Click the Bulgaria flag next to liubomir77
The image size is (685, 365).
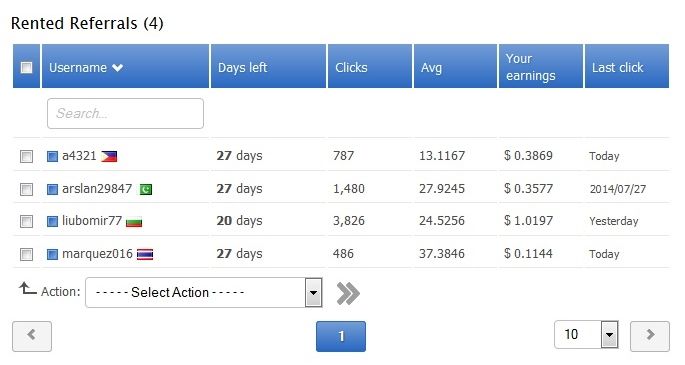[x=134, y=222]
